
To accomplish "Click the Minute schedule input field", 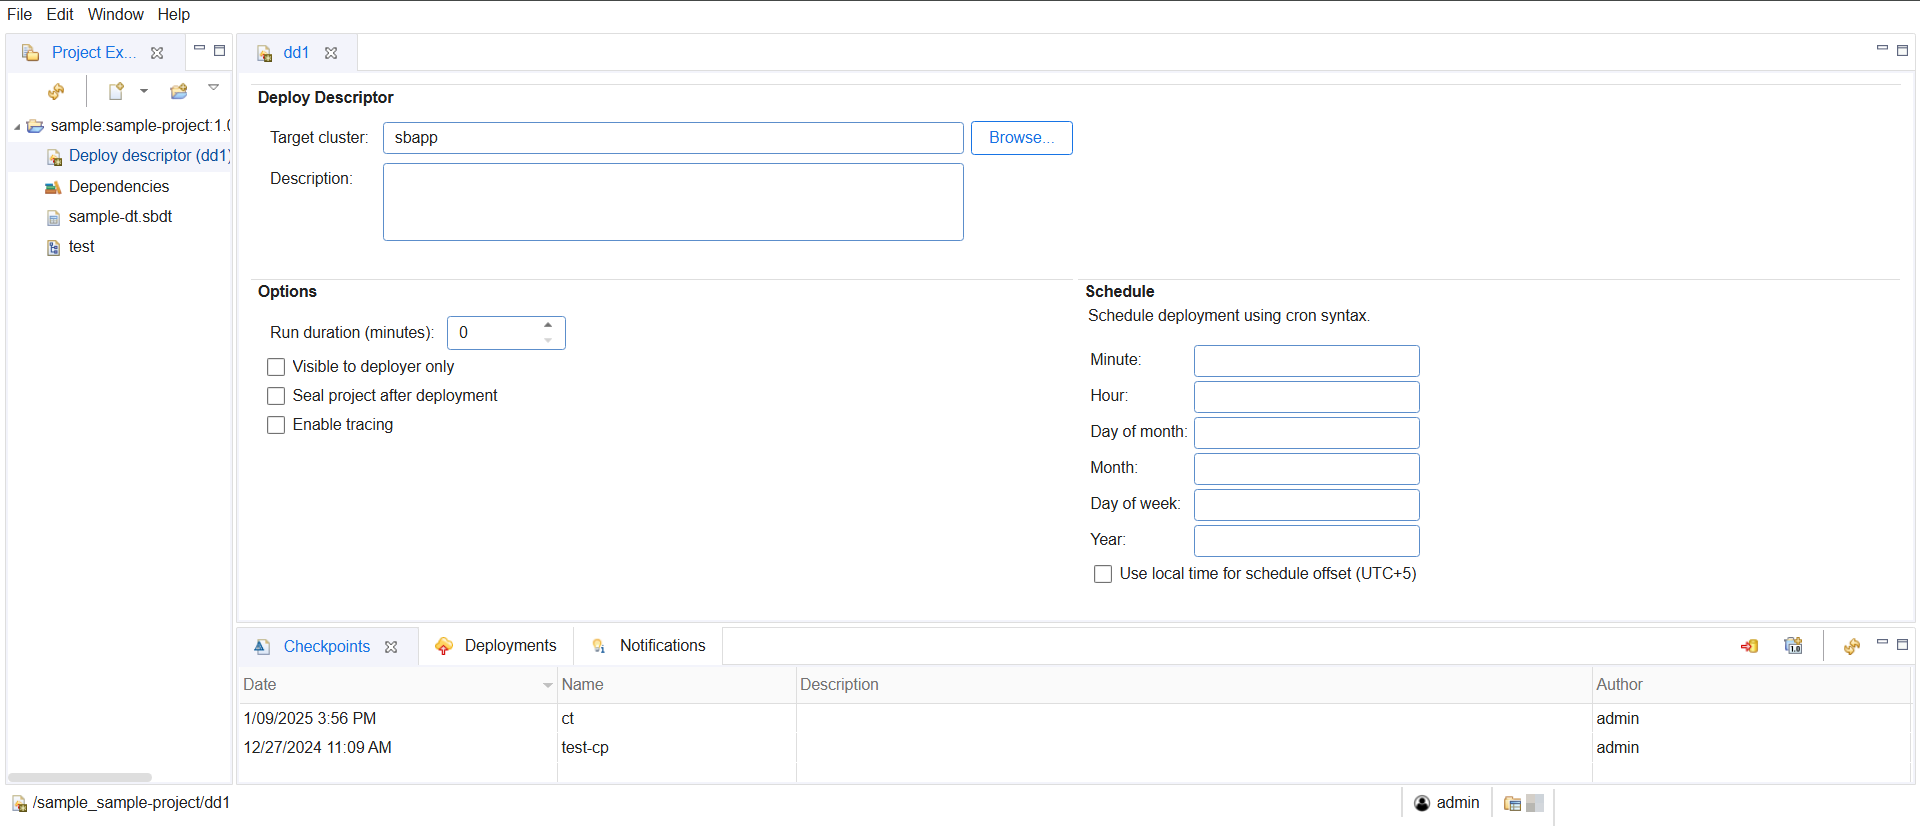I will pyautogui.click(x=1306, y=361).
